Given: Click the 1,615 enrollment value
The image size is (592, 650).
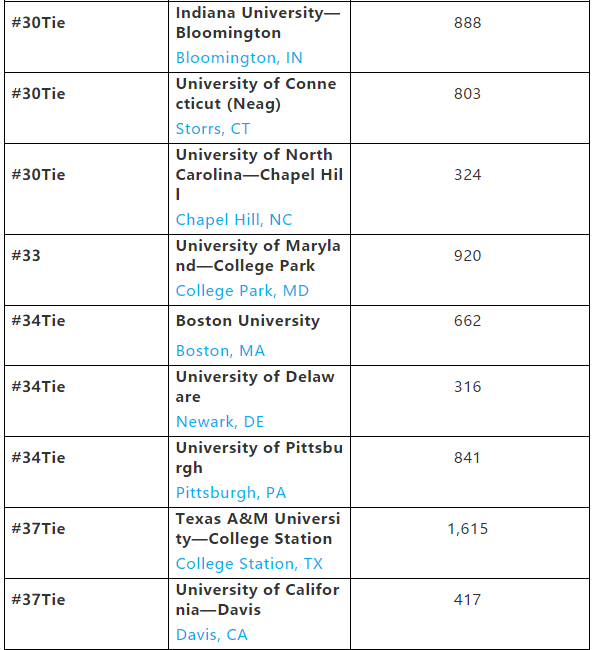Looking at the screenshot, I should pyautogui.click(x=468, y=529).
